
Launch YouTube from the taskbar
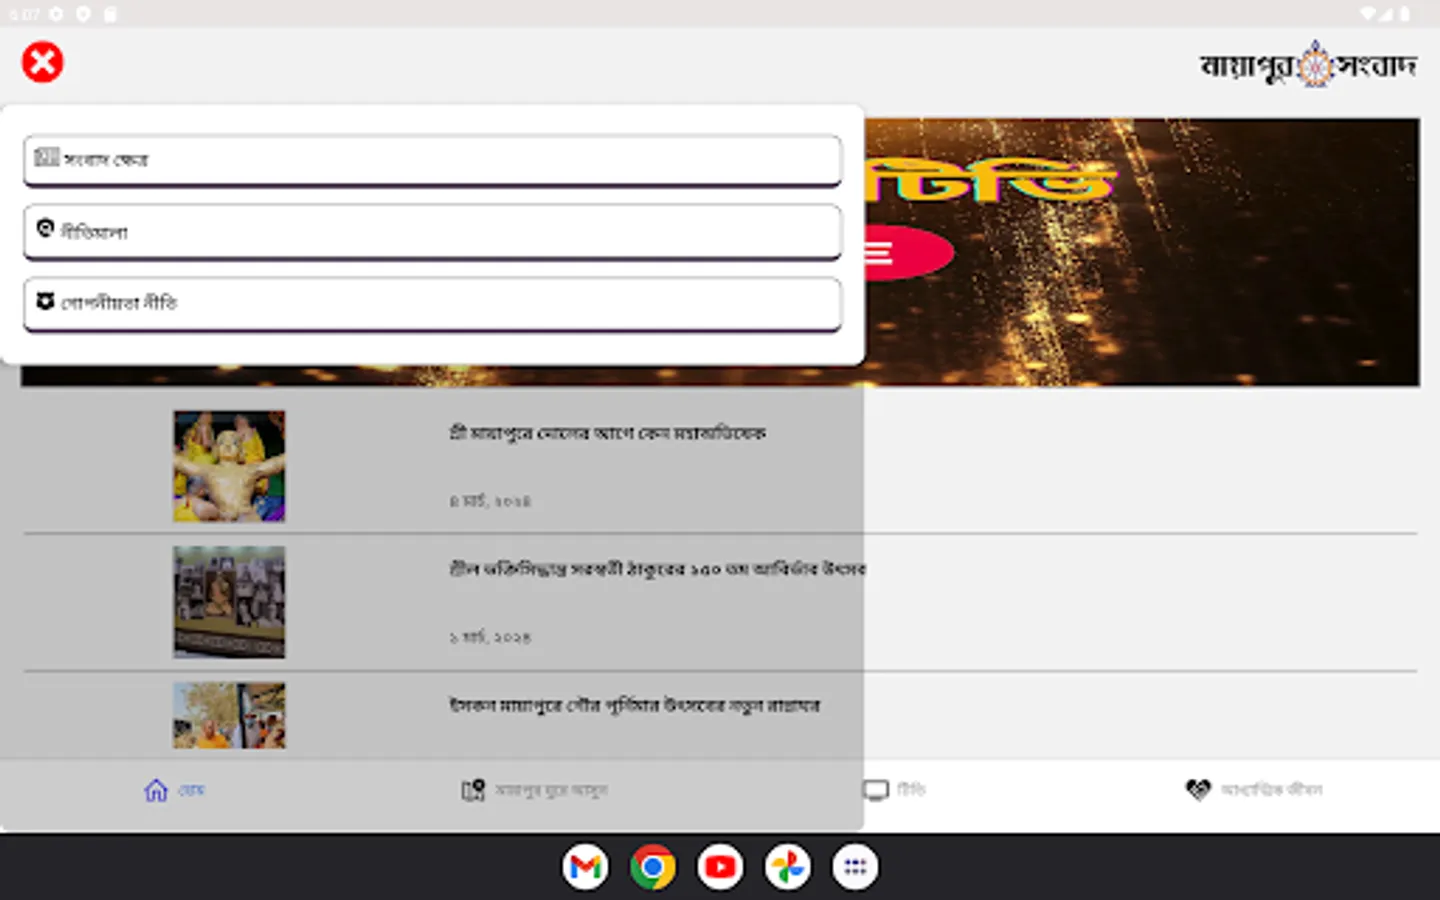pos(720,866)
